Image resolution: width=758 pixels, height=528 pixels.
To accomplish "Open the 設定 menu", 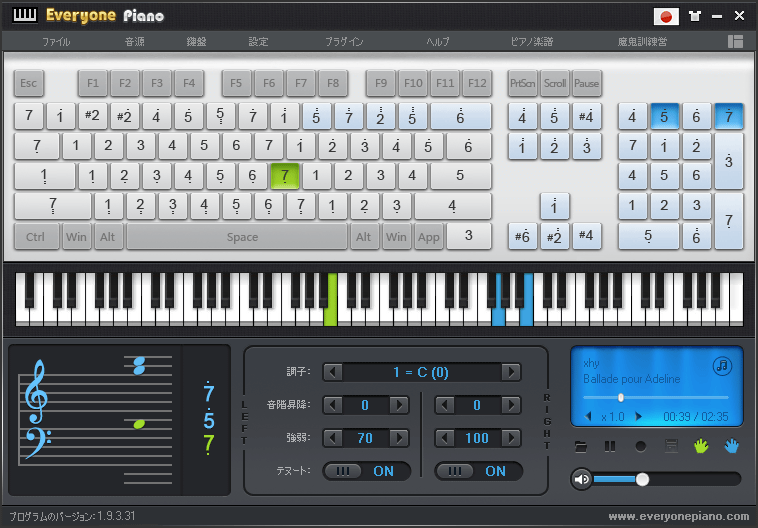I will pos(258,42).
